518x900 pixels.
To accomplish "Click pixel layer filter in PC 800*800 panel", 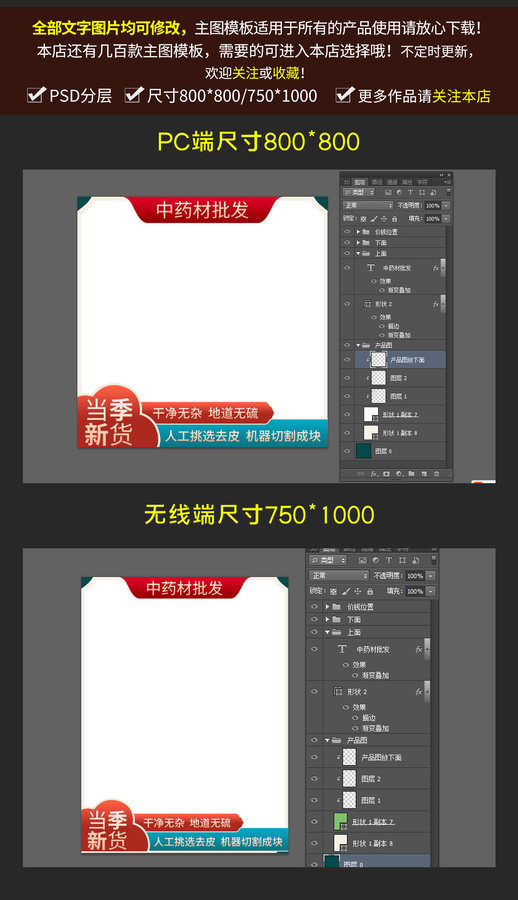I will (388, 192).
